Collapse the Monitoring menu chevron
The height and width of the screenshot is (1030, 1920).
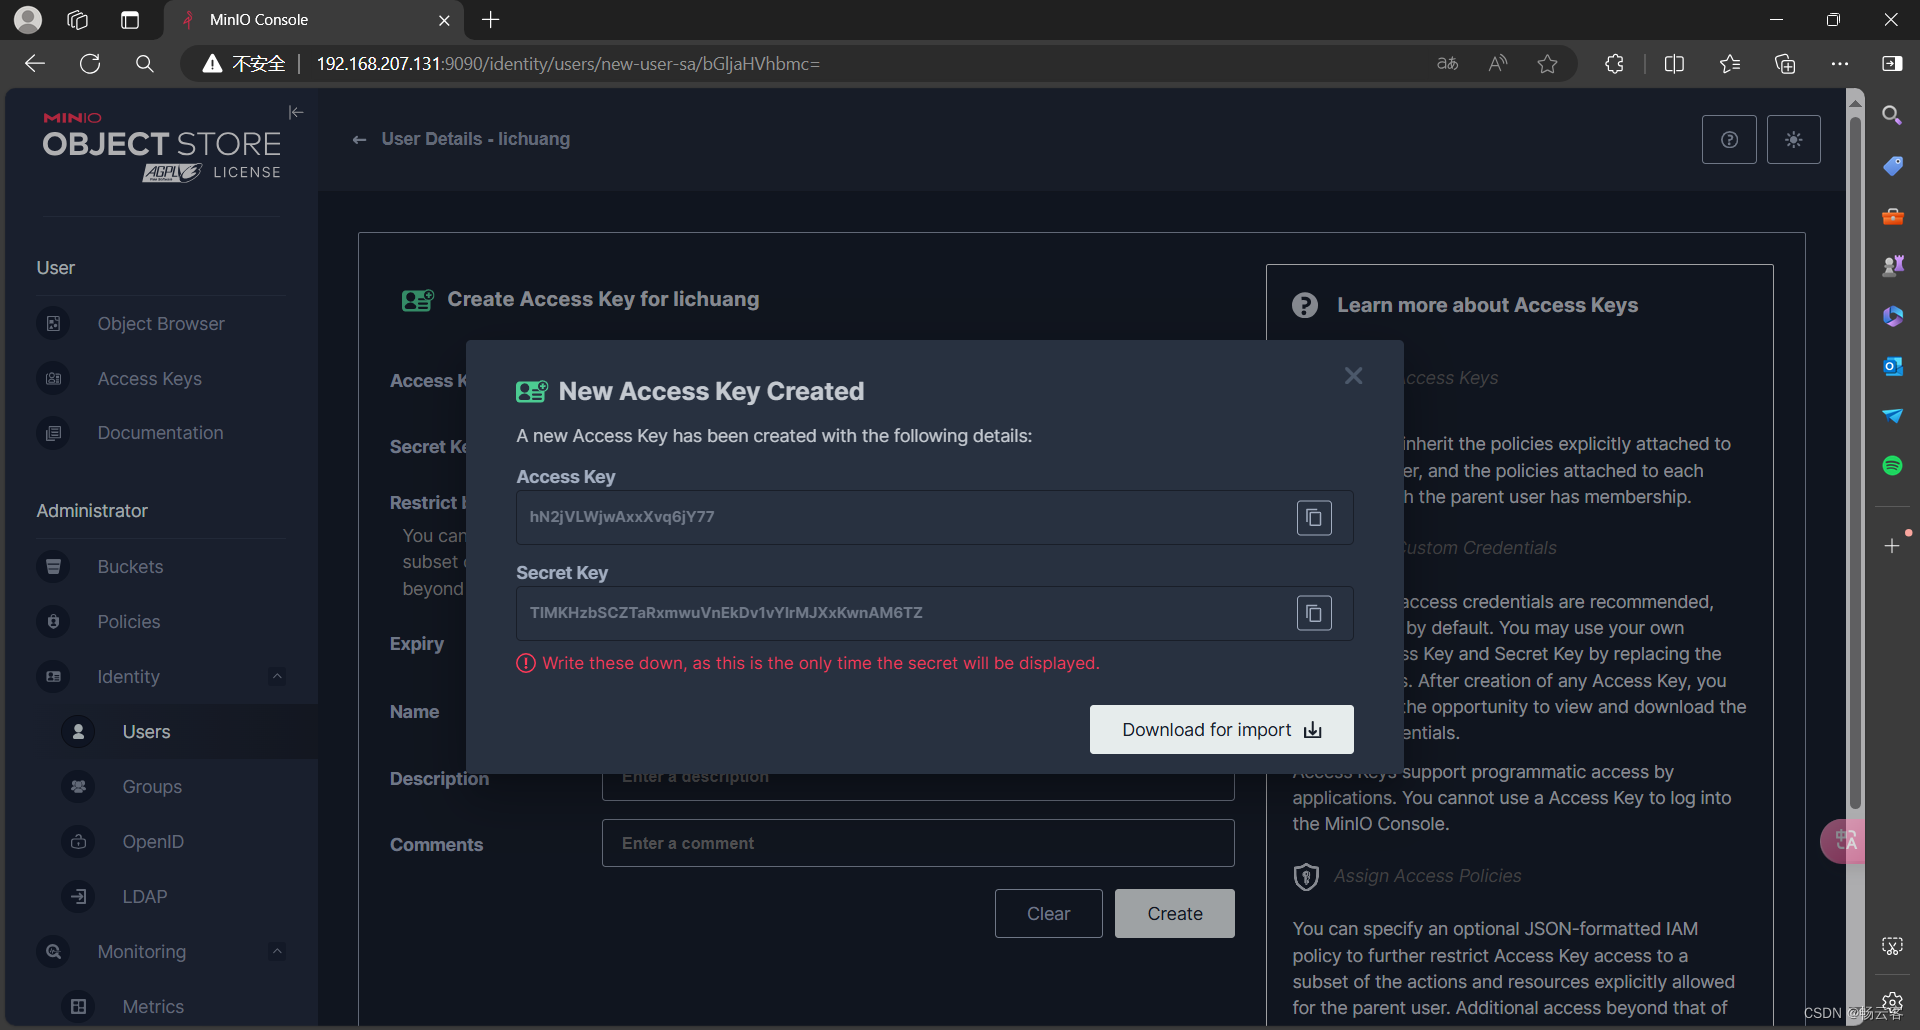277,951
